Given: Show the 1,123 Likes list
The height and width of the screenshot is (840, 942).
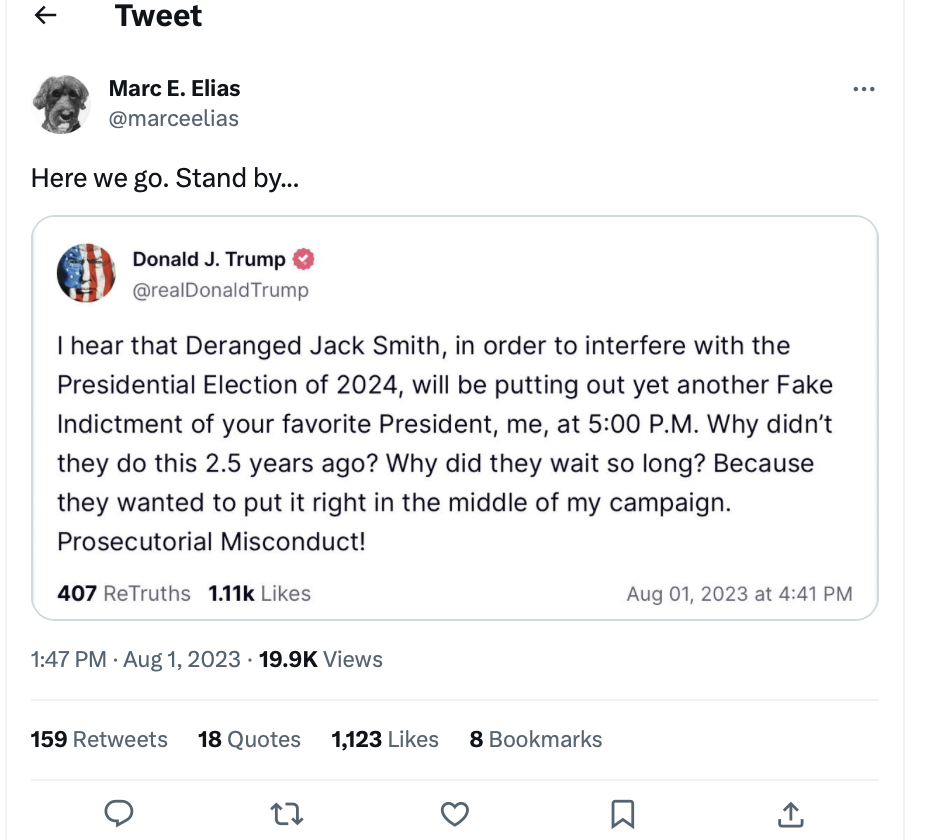Looking at the screenshot, I should pos(385,739).
